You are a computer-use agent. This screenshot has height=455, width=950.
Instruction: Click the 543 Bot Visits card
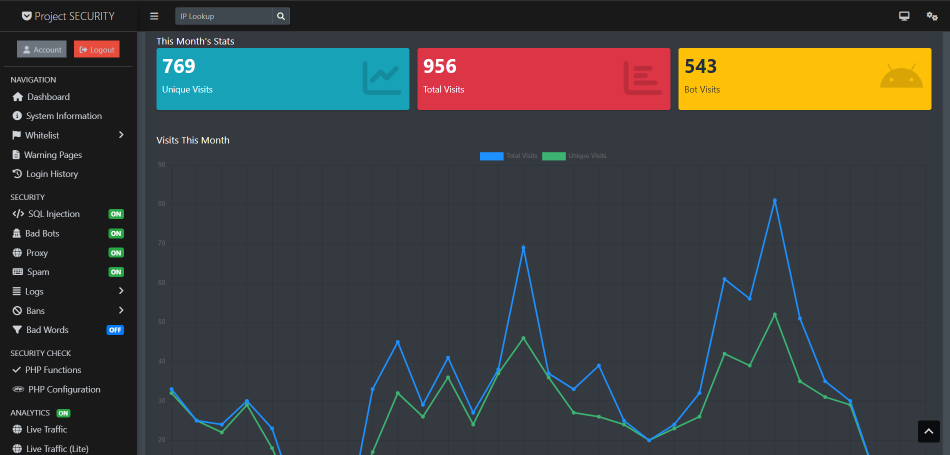tap(805, 79)
